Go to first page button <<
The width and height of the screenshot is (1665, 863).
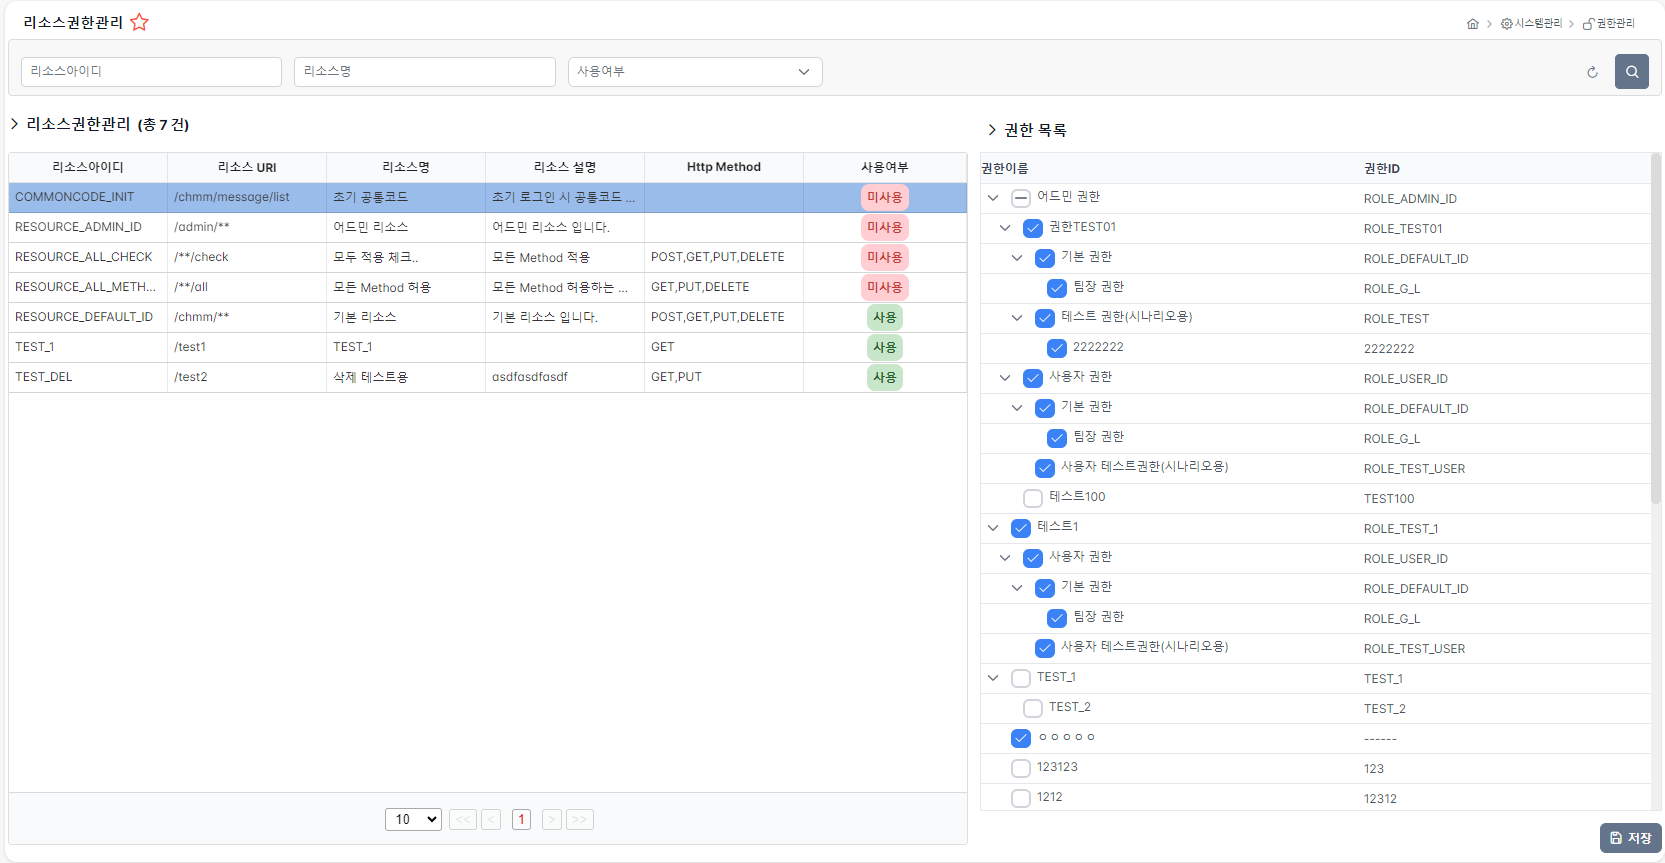click(x=463, y=819)
